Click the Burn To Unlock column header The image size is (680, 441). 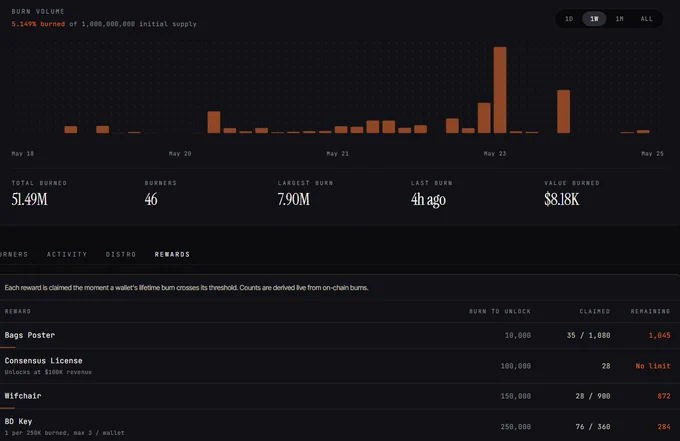pos(500,311)
